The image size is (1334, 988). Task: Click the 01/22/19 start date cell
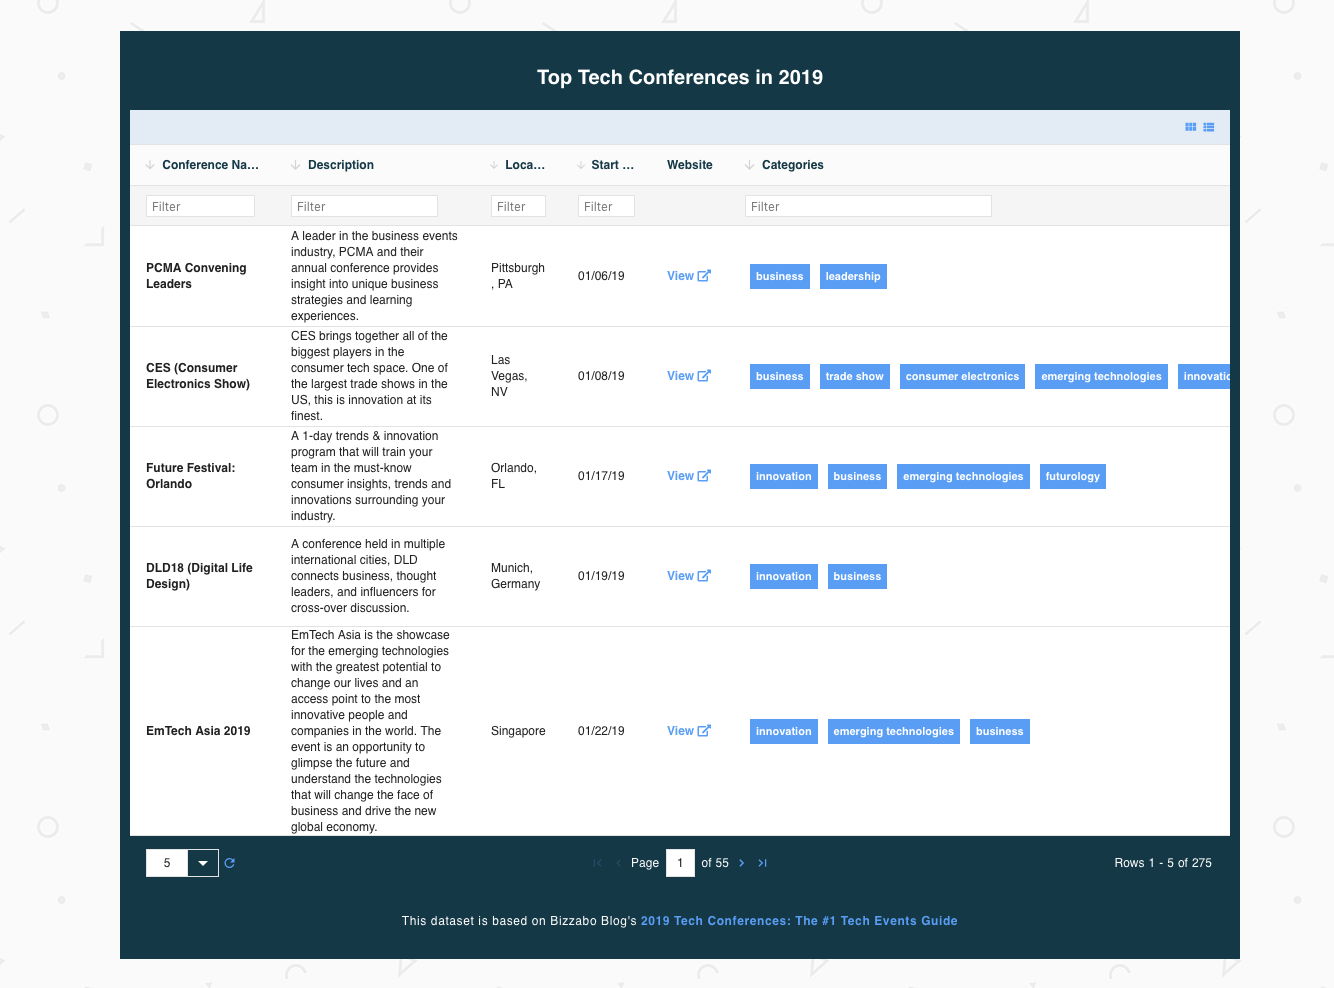[x=601, y=731]
